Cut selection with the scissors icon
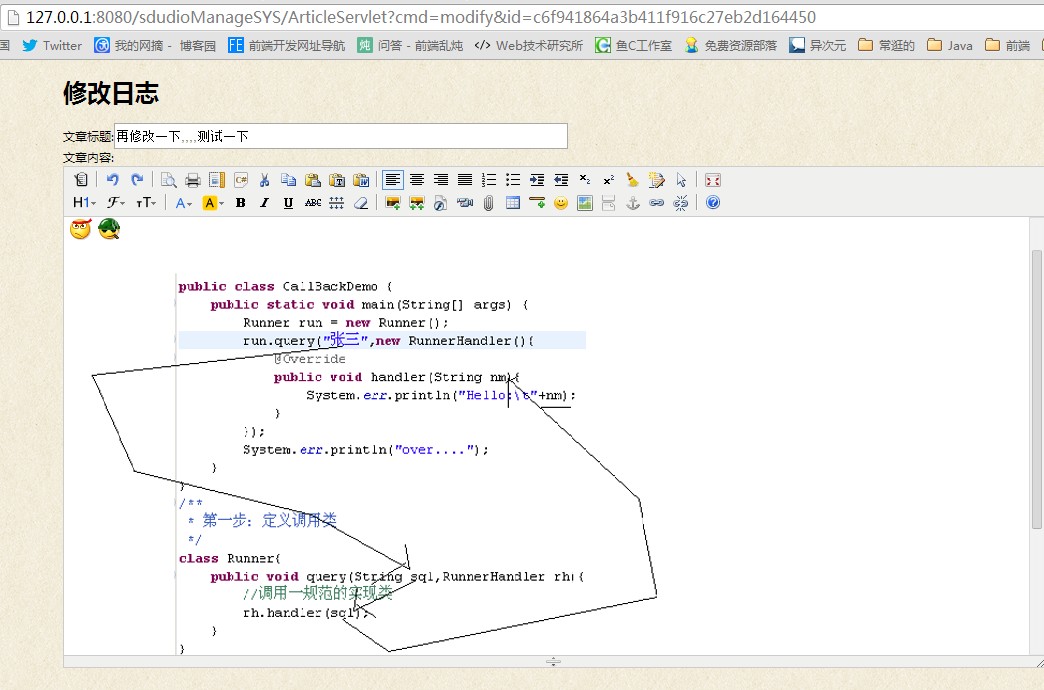Image resolution: width=1044 pixels, height=690 pixels. click(264, 180)
